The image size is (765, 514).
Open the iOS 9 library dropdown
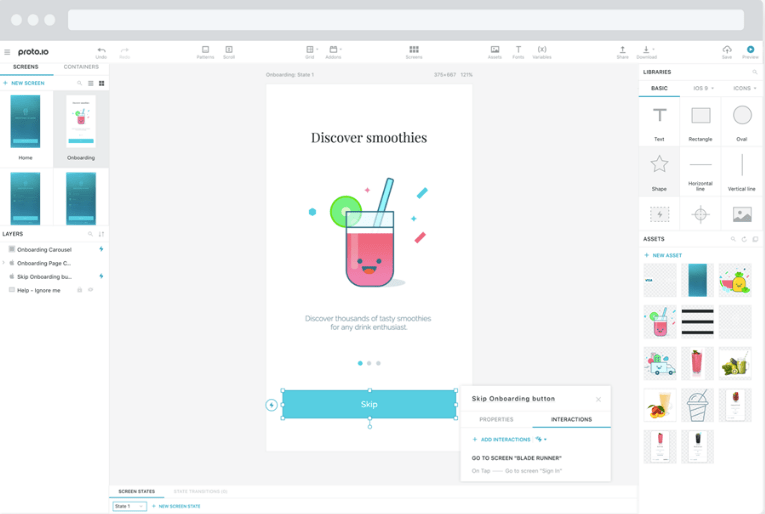coord(704,88)
